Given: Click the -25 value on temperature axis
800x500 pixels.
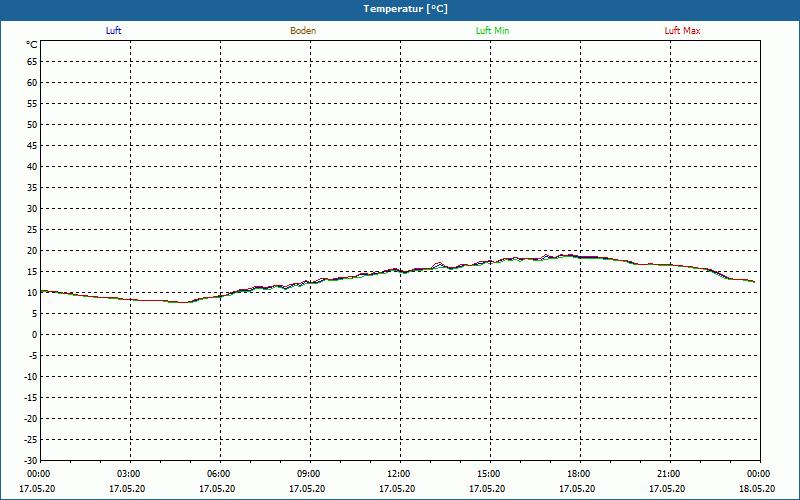Looking at the screenshot, I should pos(31,440).
